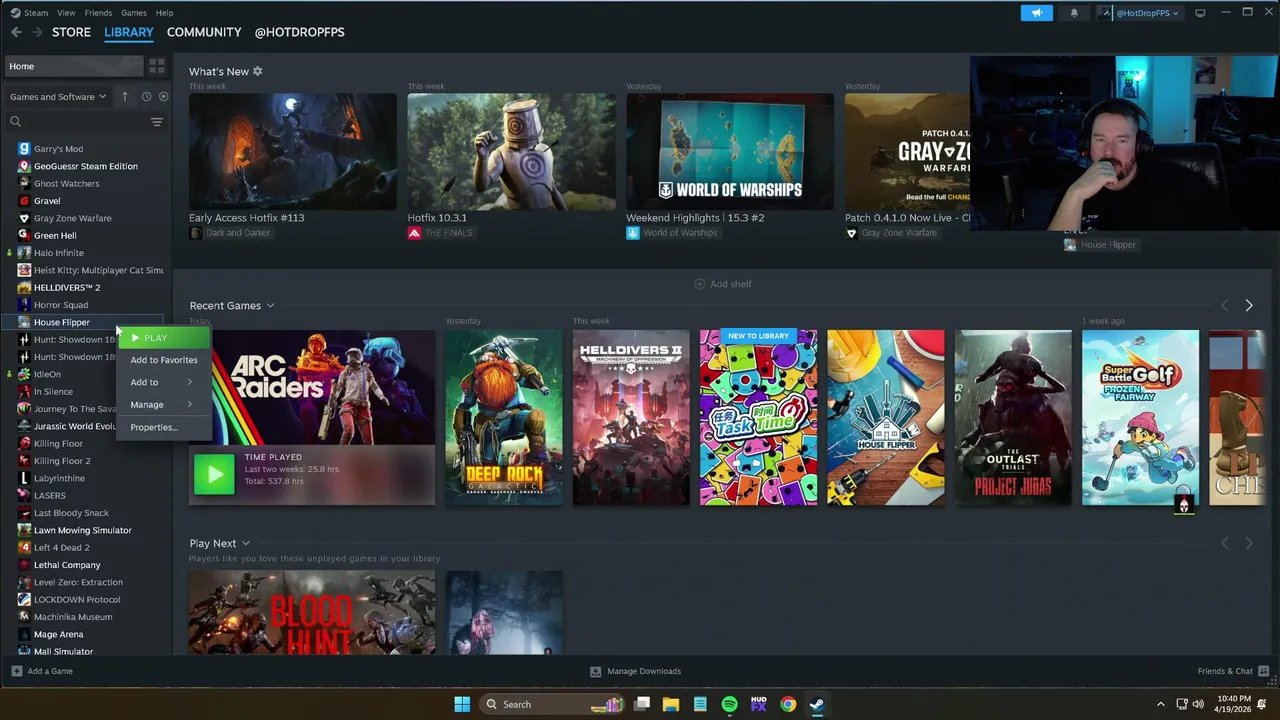Screen dimensions: 1280x720
Task: Click the Garry's Mod game icon in list
Action: 24,149
